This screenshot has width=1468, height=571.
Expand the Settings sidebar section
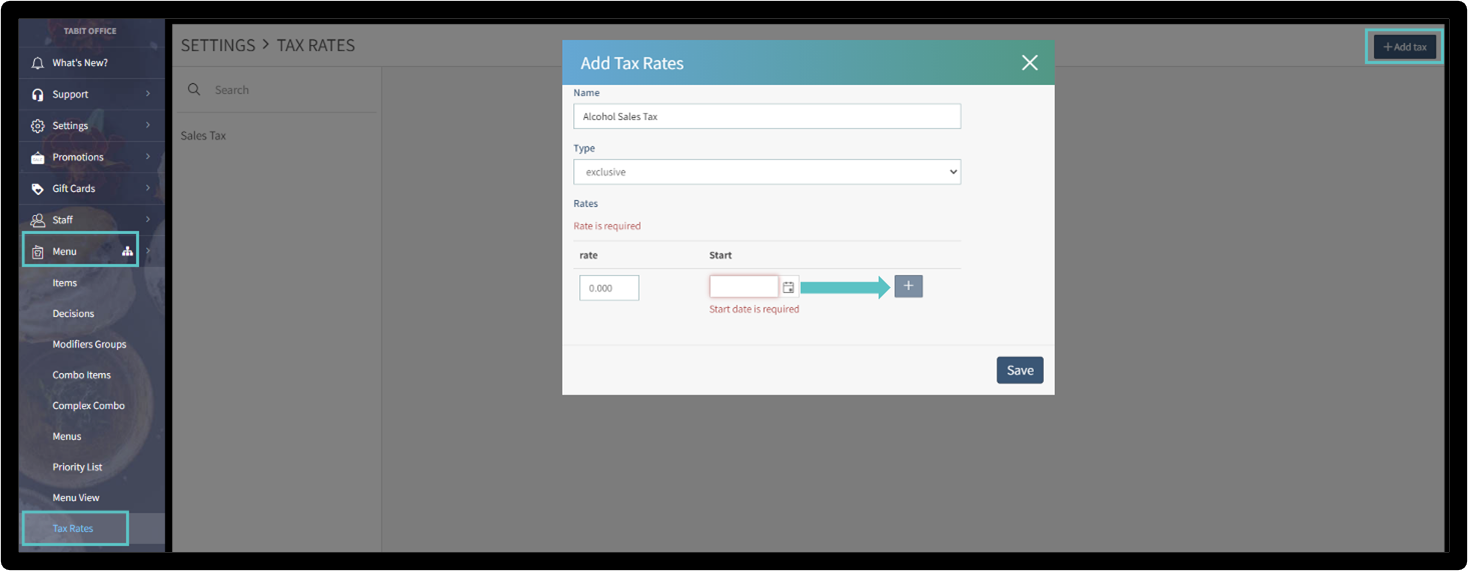[x=148, y=126]
